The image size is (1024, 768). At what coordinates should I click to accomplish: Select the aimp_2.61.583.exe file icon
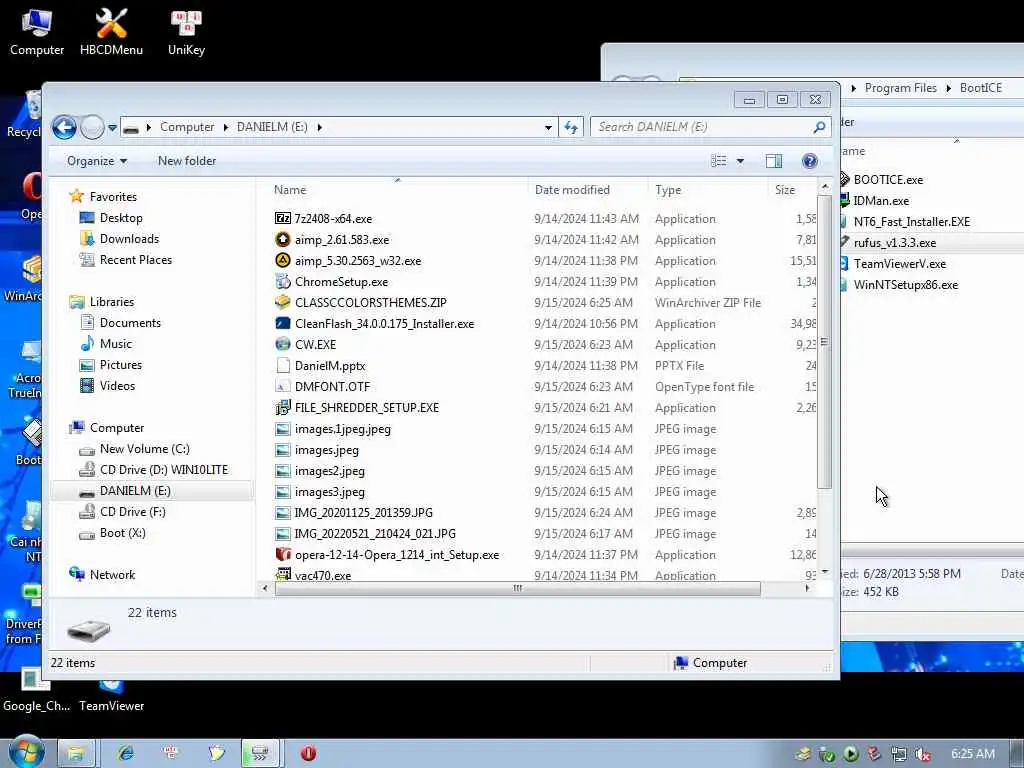[283, 240]
